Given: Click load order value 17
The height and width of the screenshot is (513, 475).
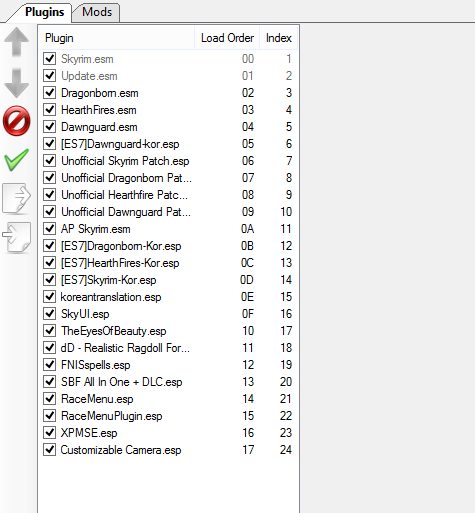Looking at the screenshot, I should tap(248, 450).
